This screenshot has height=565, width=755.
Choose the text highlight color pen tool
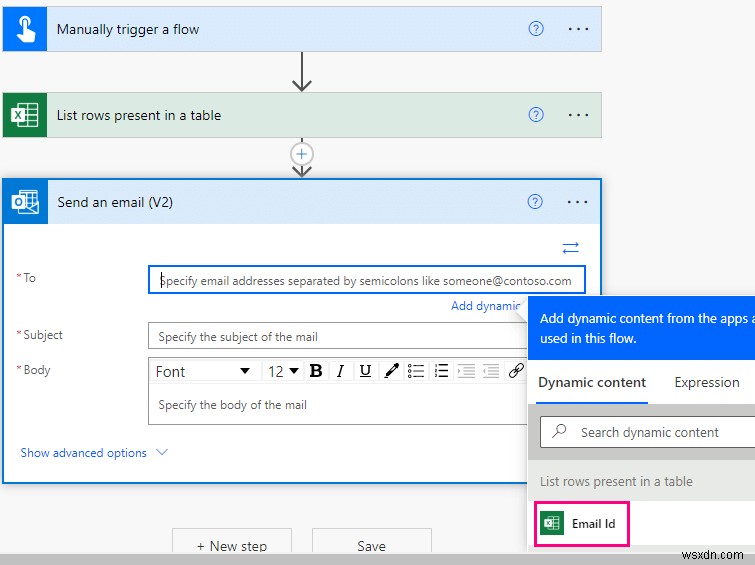click(x=391, y=371)
